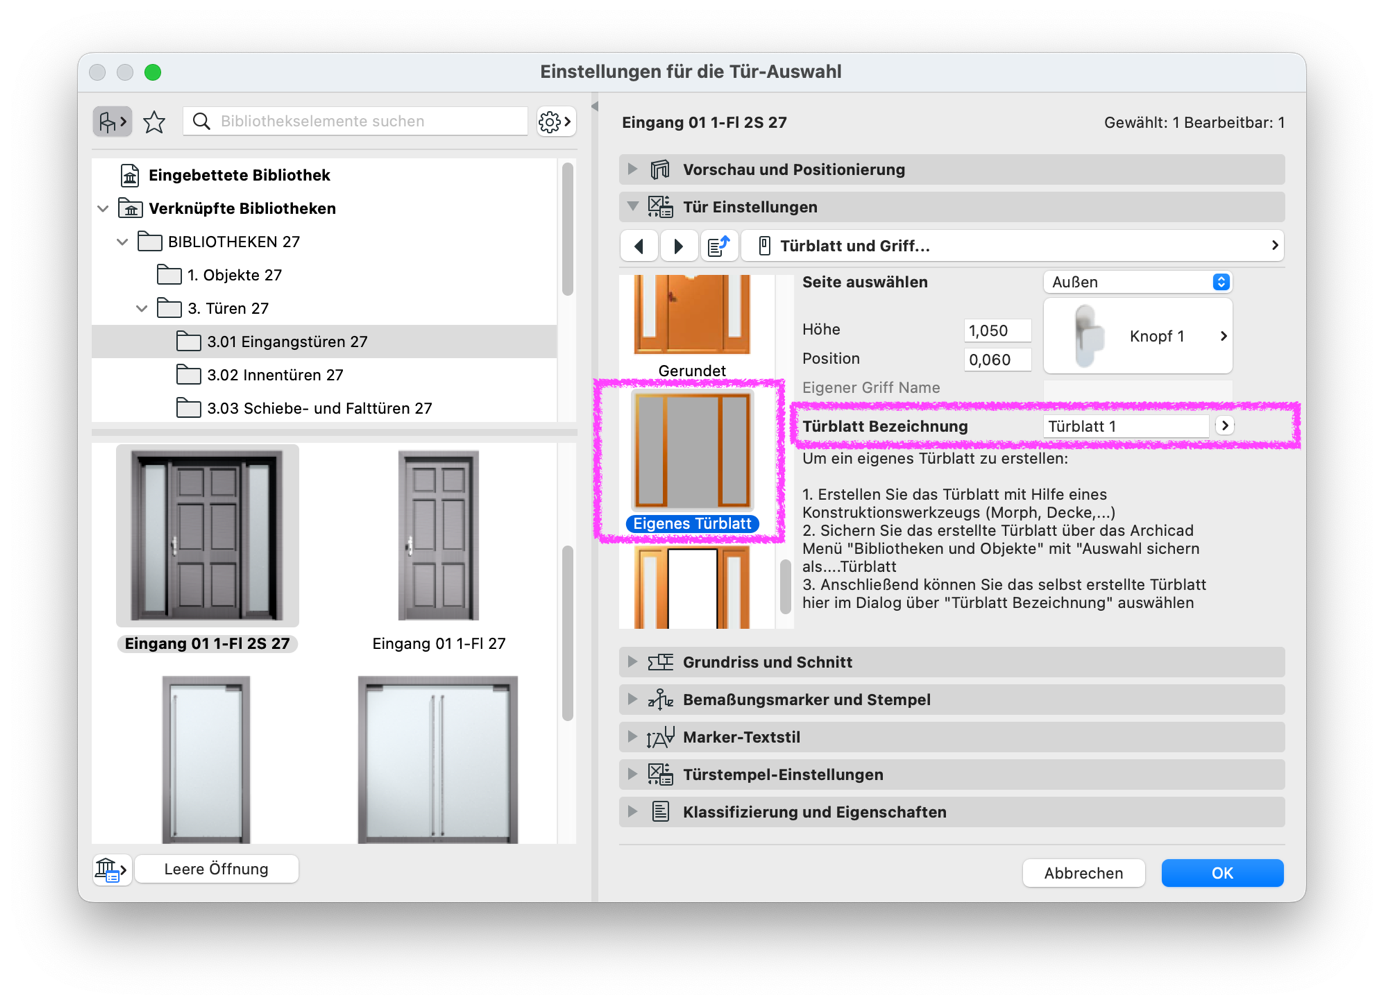Click the folder view toggle icon

[112, 122]
